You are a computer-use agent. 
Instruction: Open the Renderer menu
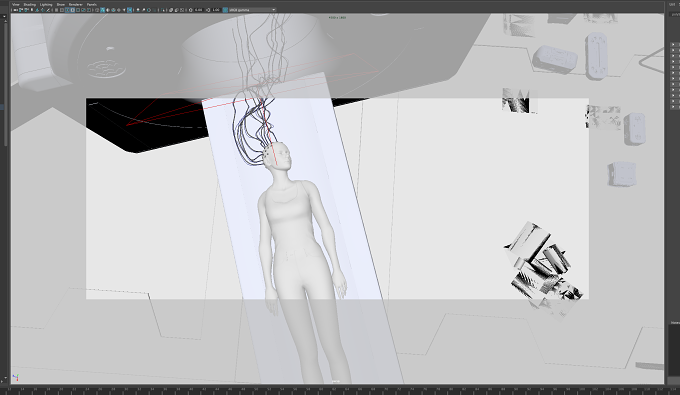tap(75, 4)
